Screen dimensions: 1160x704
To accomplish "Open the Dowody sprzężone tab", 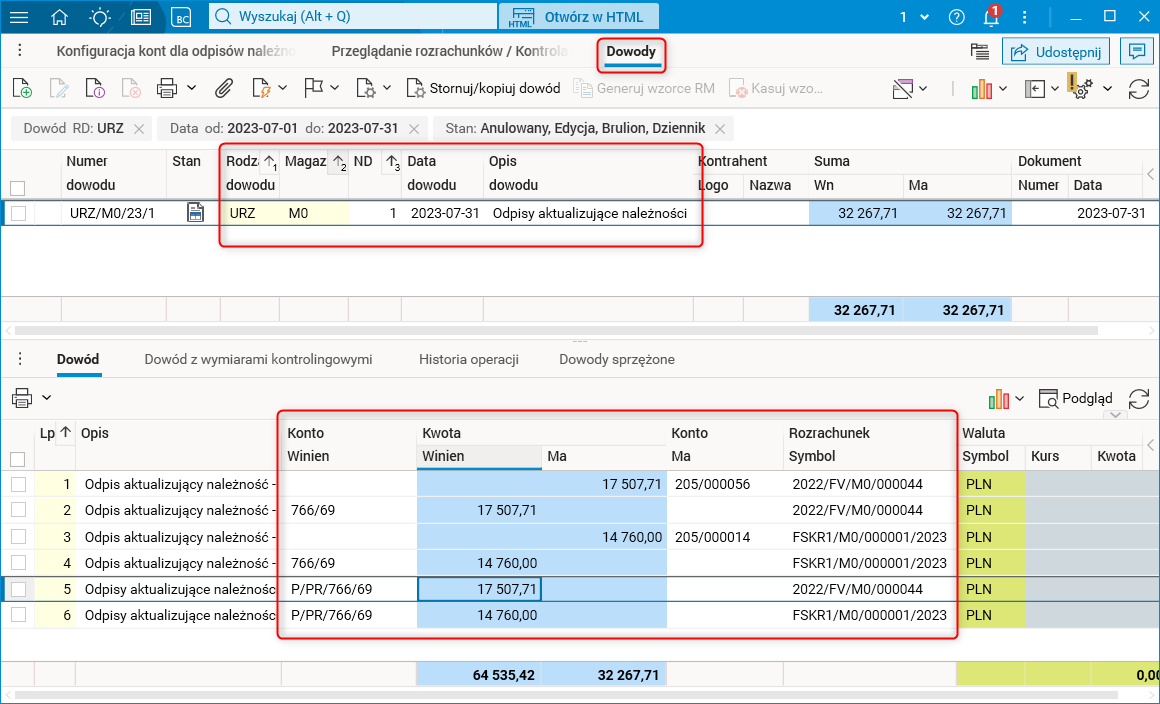I will click(x=616, y=359).
